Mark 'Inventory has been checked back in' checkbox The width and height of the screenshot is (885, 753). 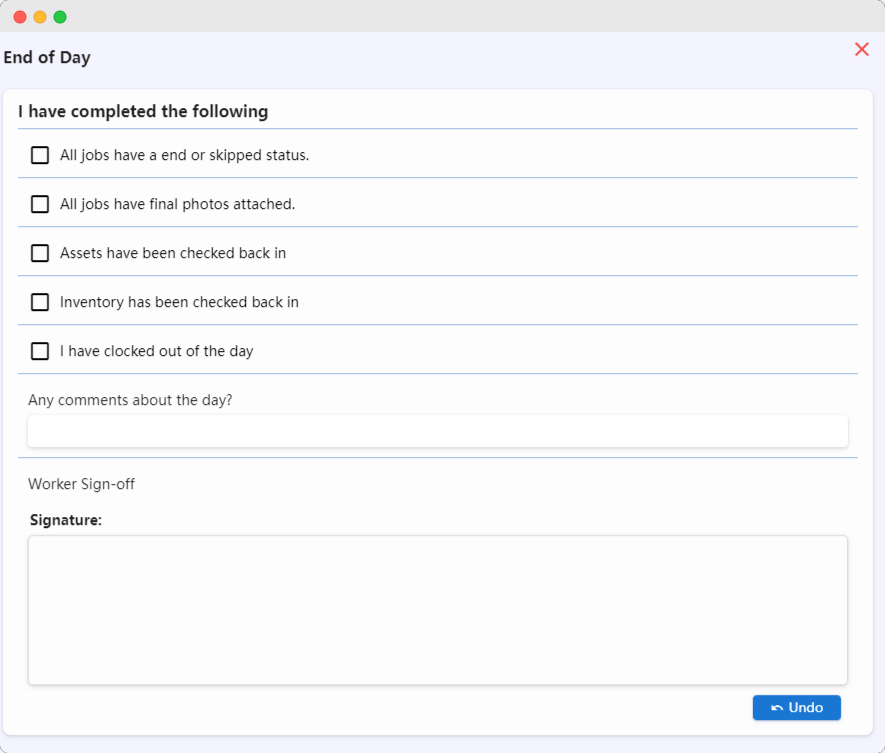pyautogui.click(x=40, y=302)
